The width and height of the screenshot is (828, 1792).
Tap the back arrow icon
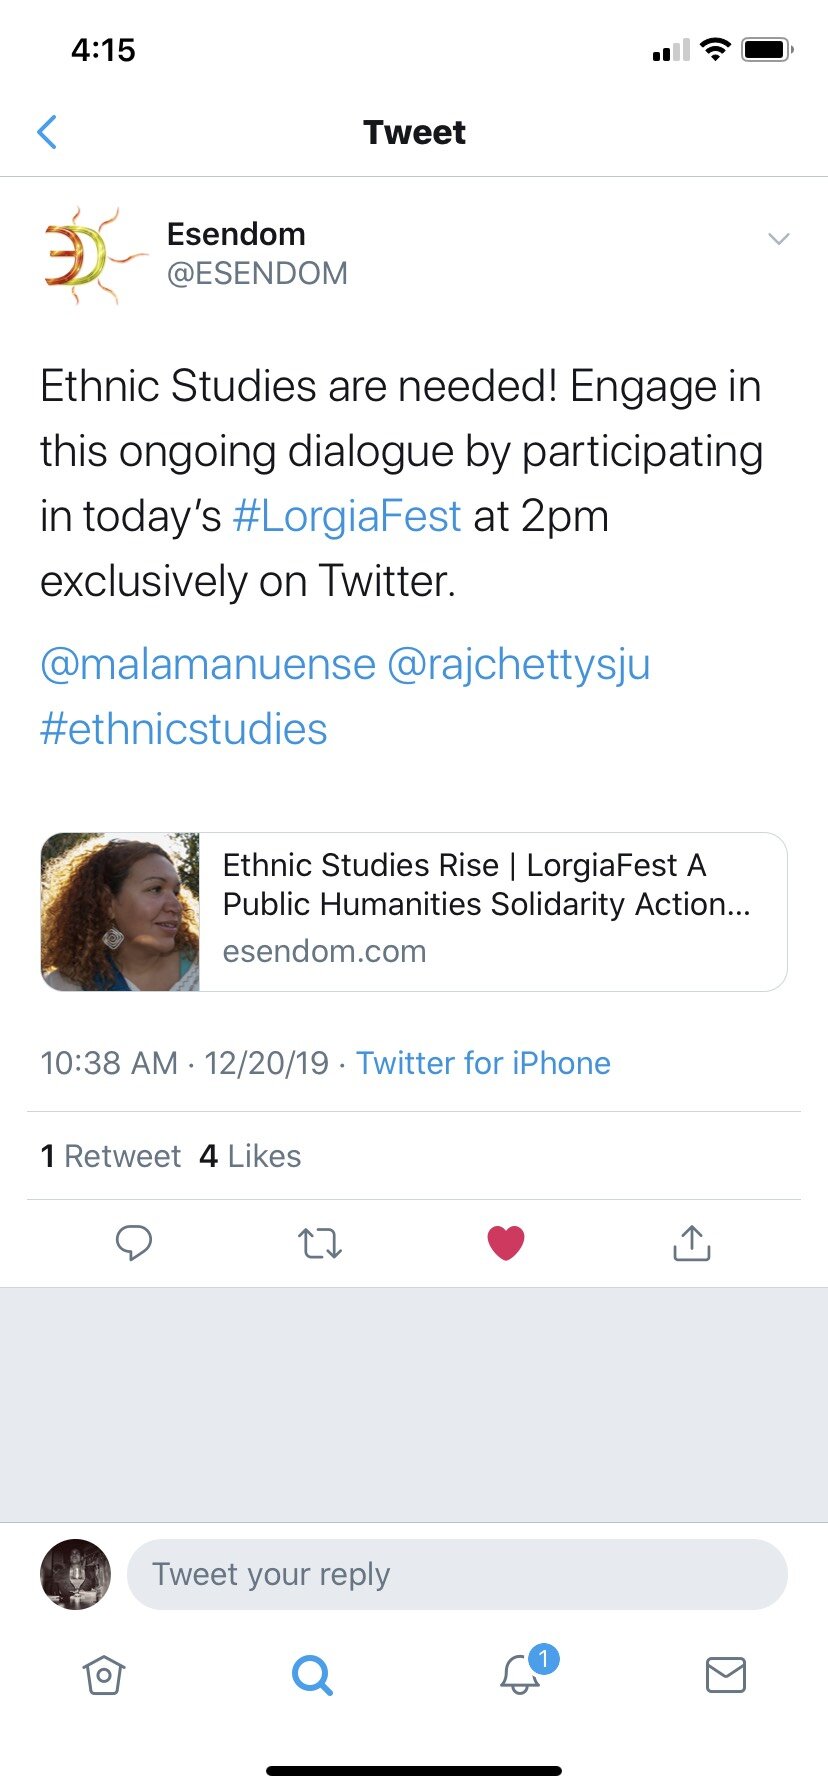coord(47,132)
